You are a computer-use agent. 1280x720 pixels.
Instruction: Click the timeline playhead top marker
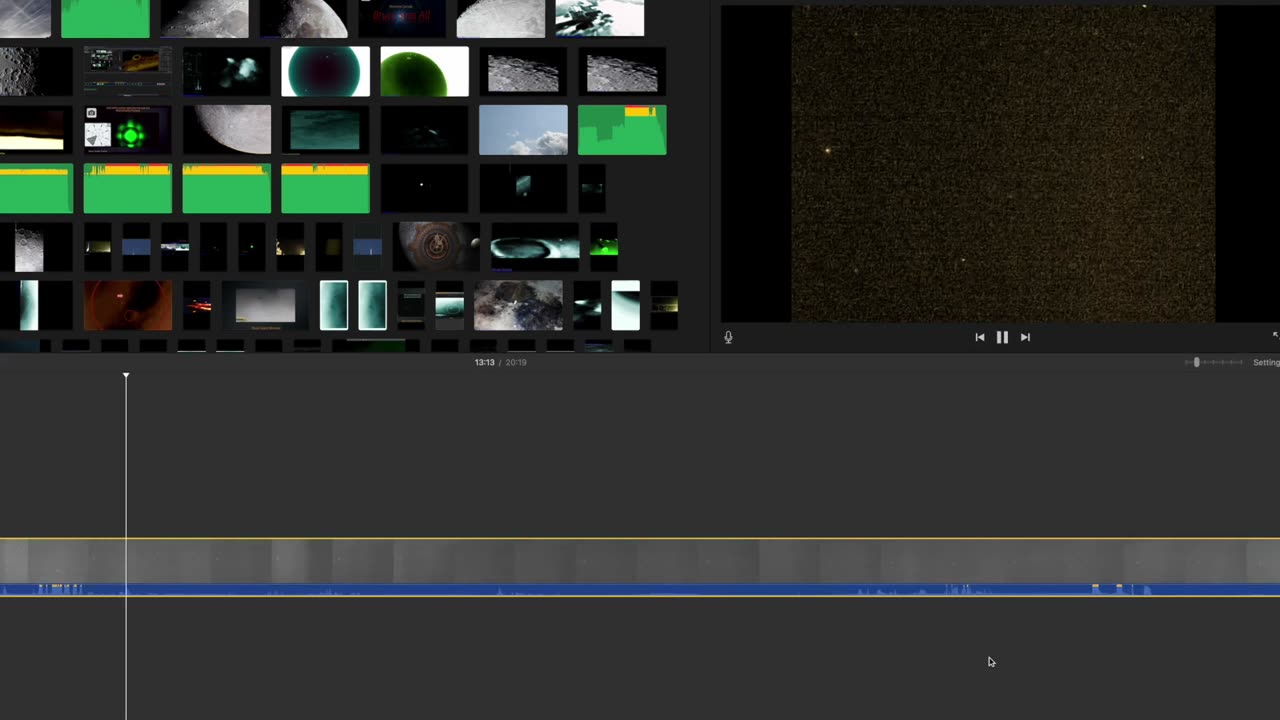[126, 375]
